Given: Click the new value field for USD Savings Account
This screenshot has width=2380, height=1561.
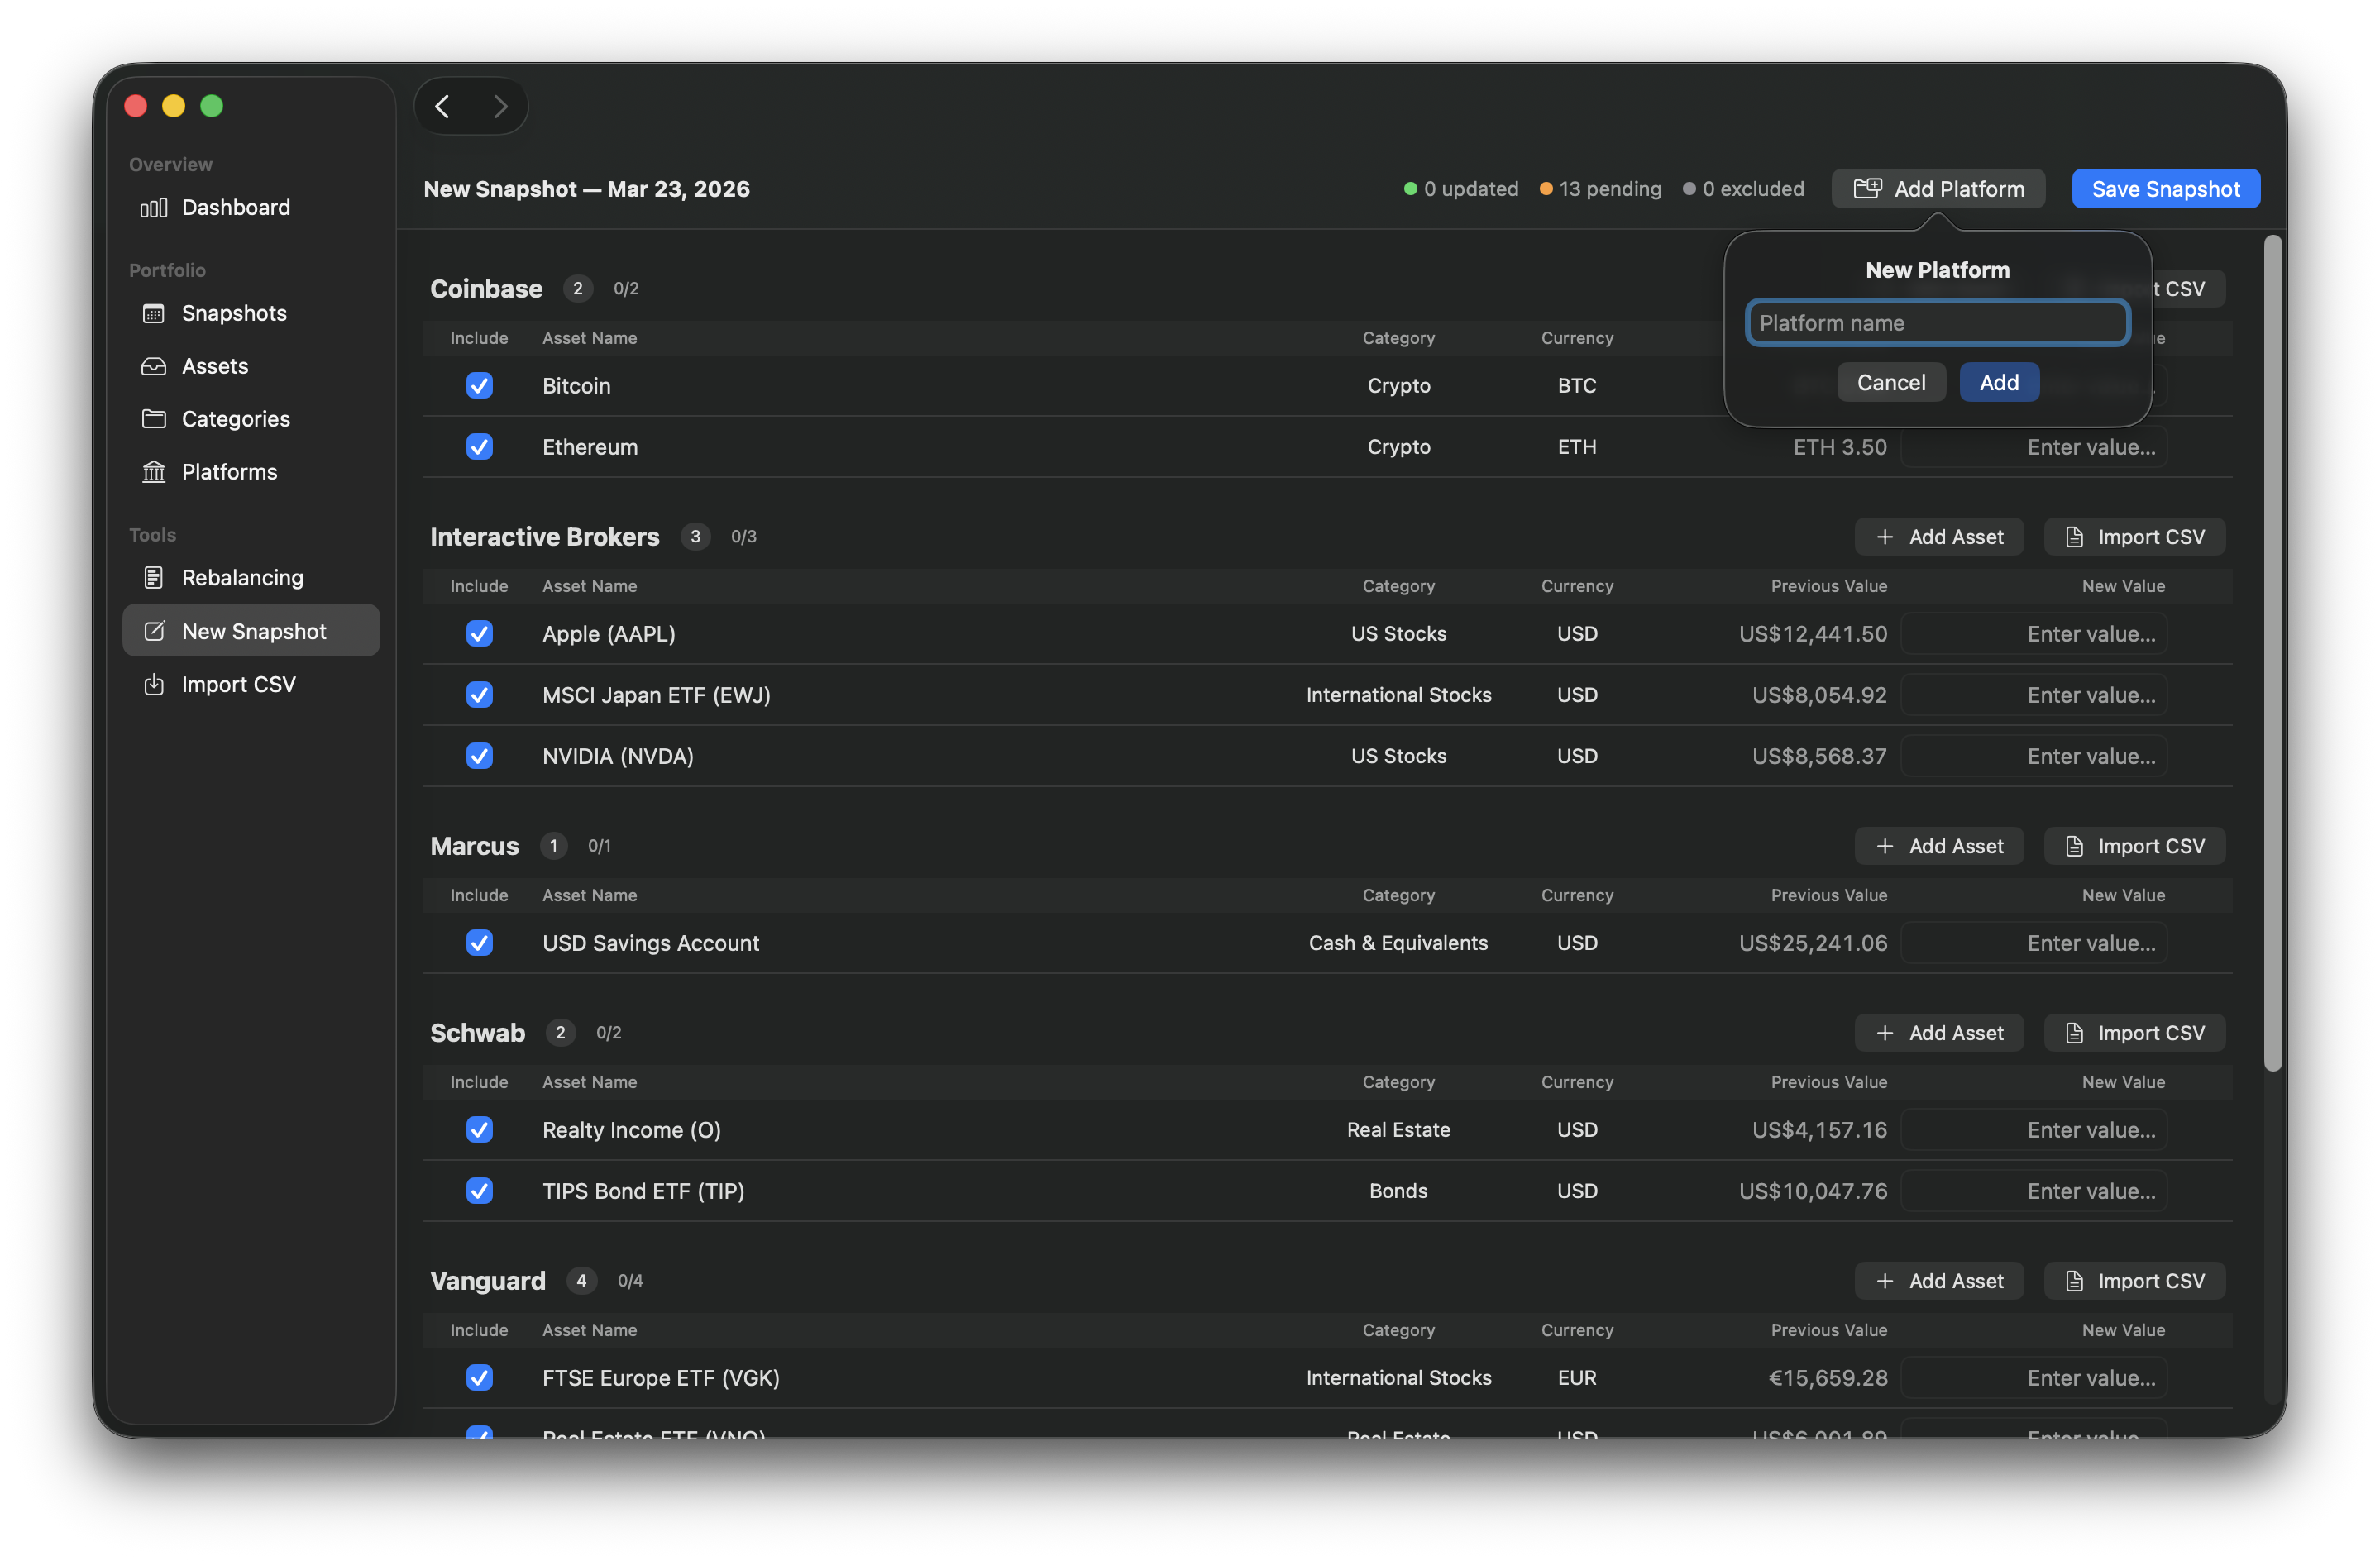Looking at the screenshot, I should pos(2034,943).
